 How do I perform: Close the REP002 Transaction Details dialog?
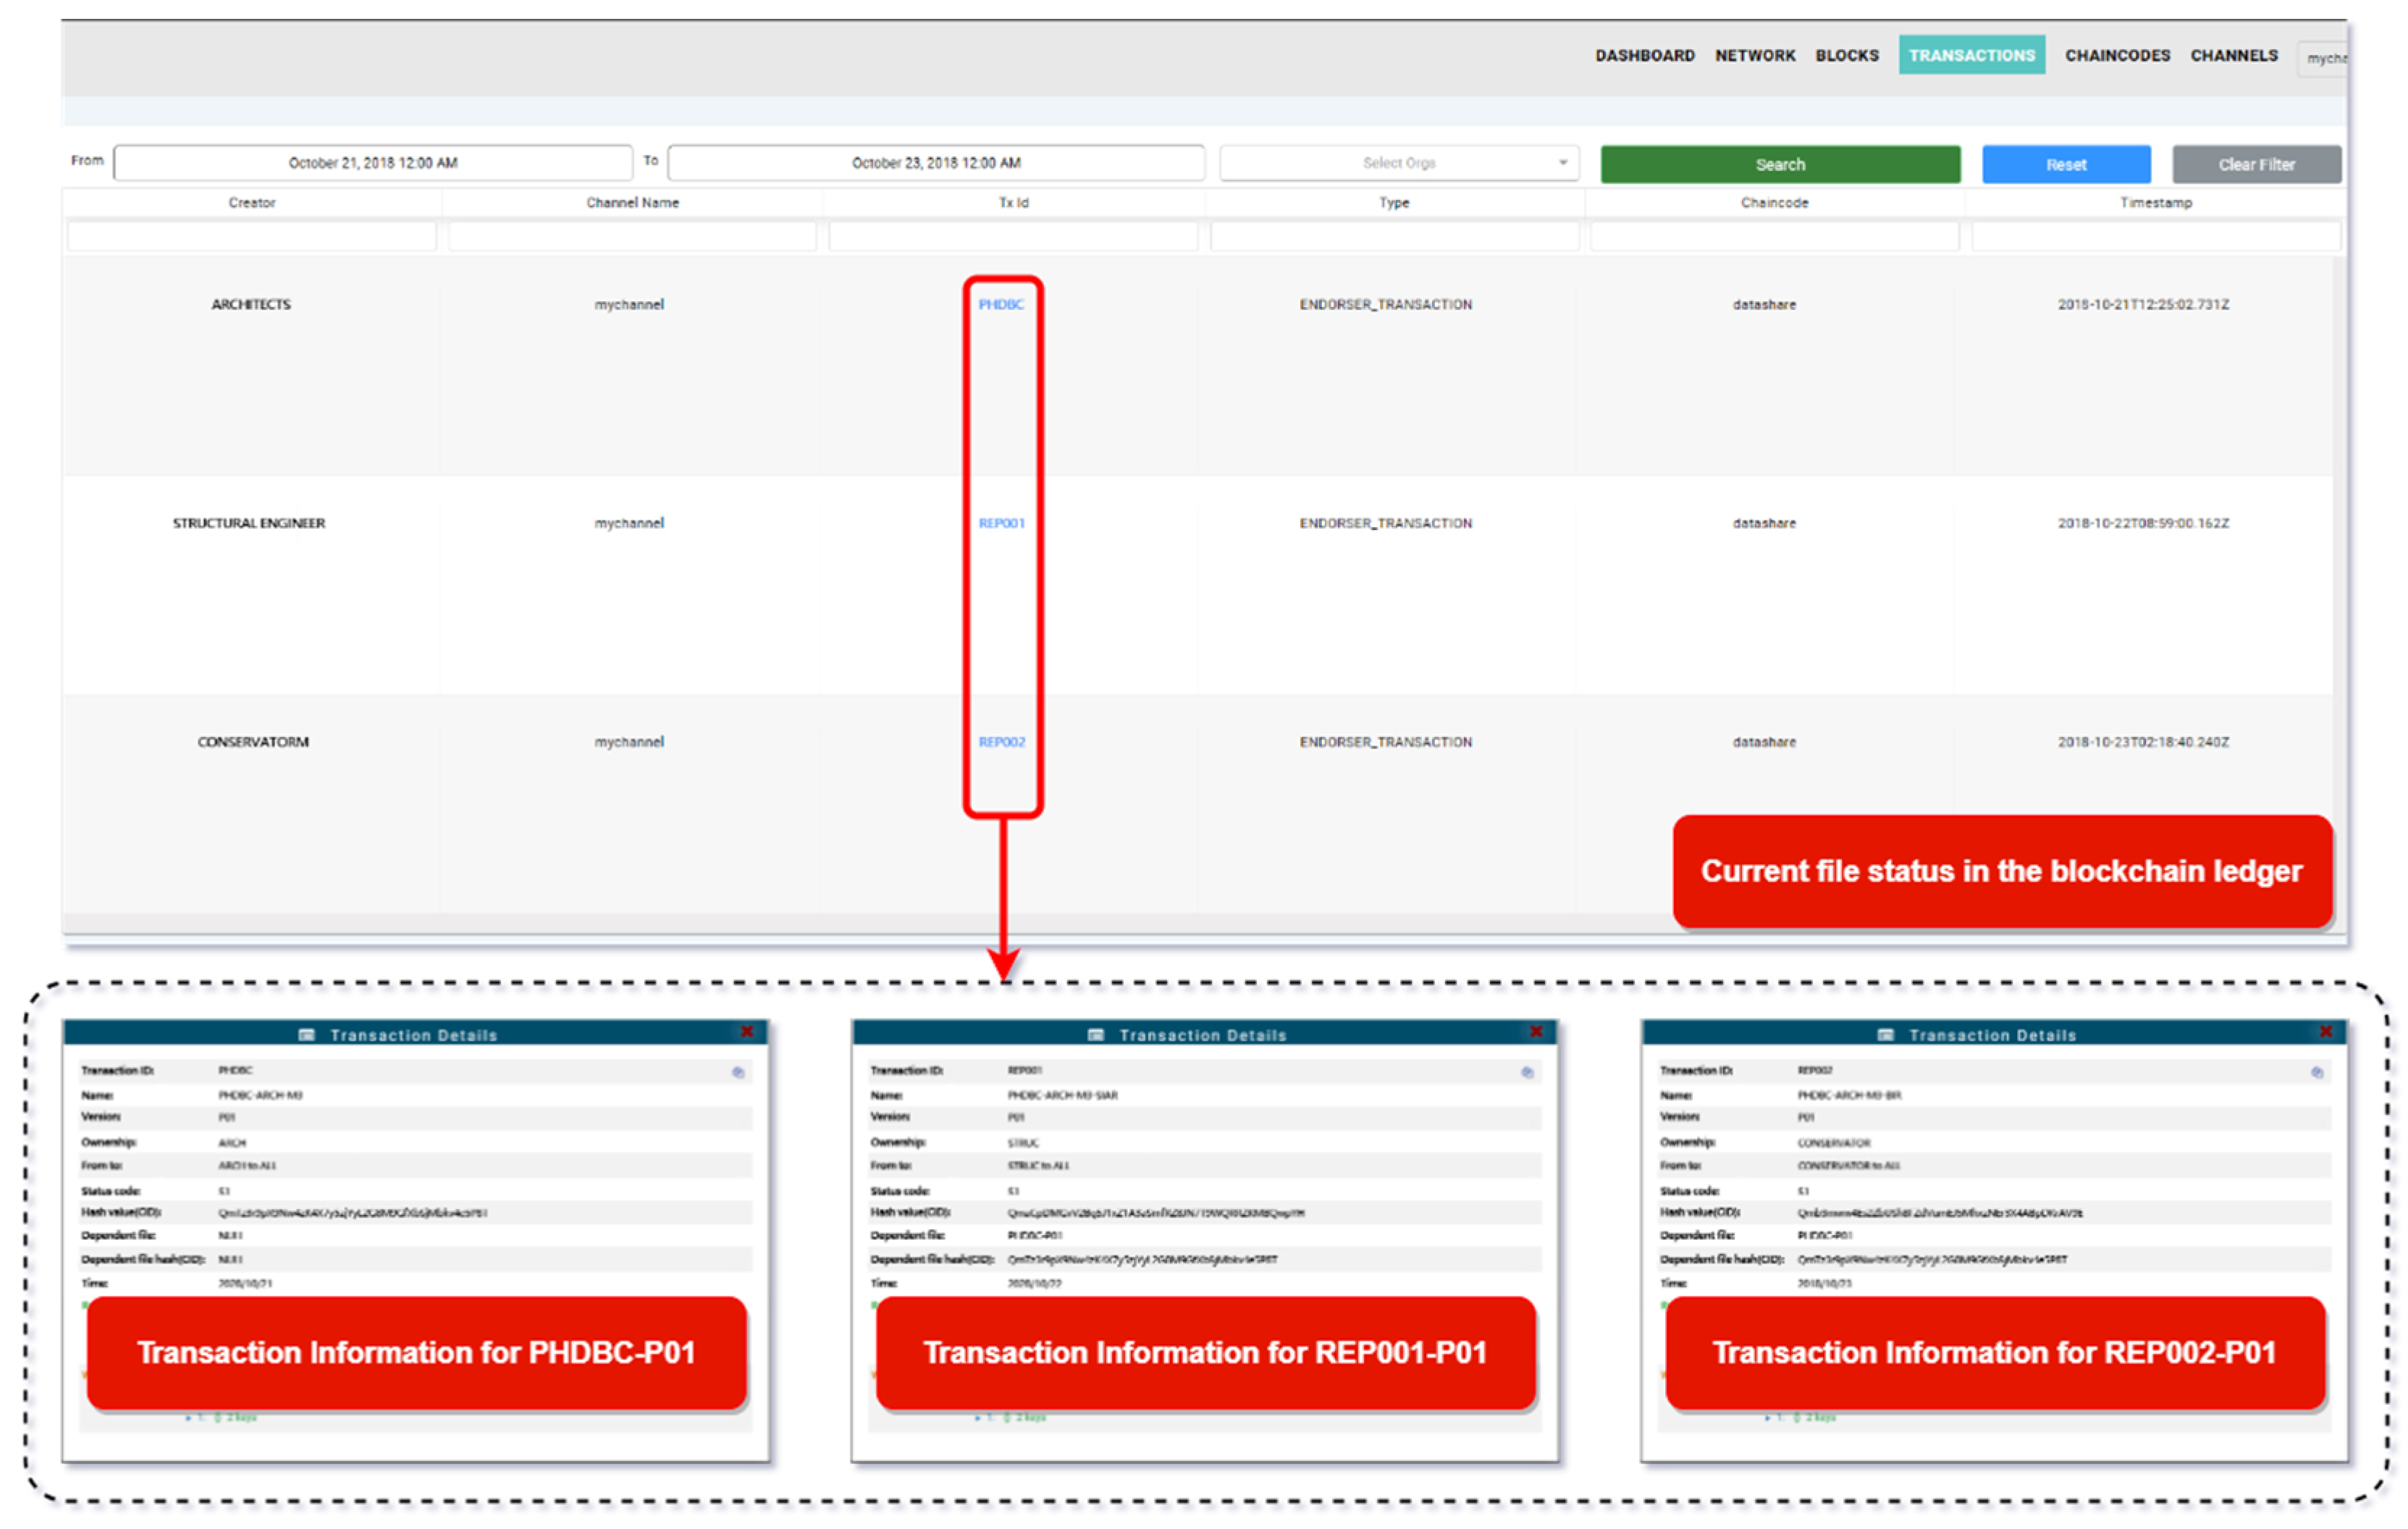[2326, 1032]
